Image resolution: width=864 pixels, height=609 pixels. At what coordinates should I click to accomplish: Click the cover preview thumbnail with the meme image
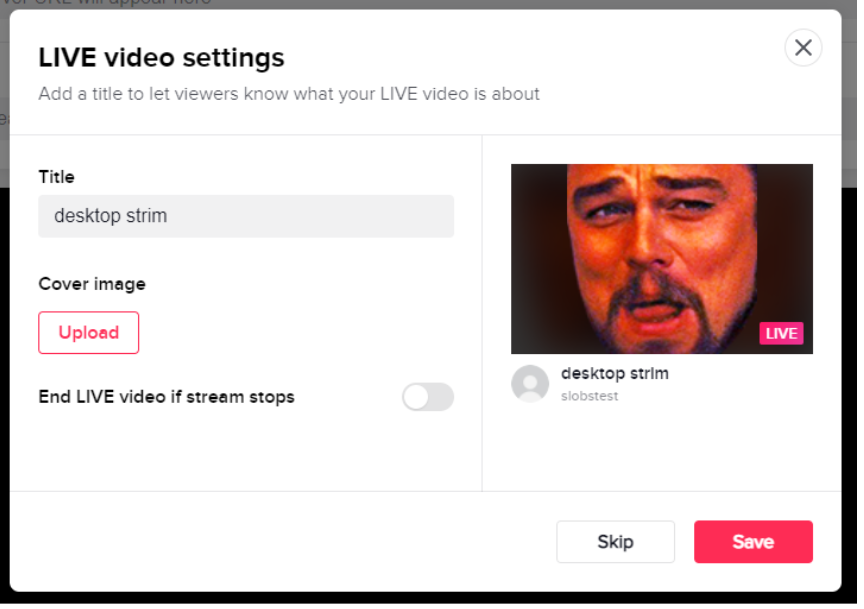point(661,258)
